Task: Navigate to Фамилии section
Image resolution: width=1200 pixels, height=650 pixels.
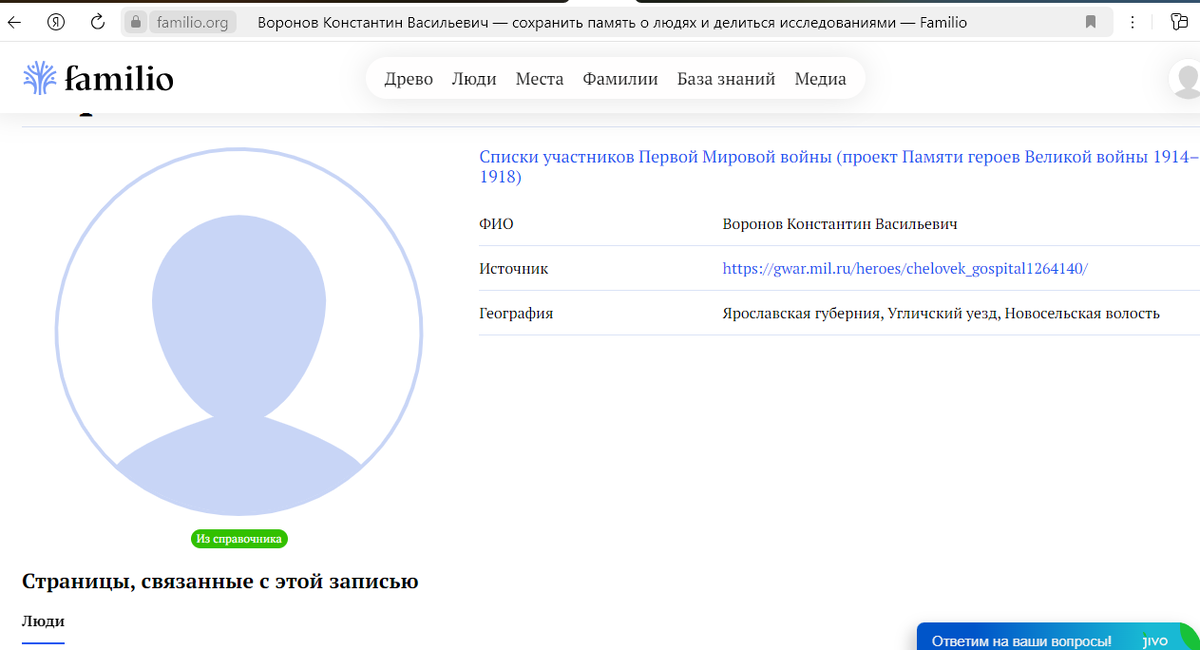Action: [620, 79]
